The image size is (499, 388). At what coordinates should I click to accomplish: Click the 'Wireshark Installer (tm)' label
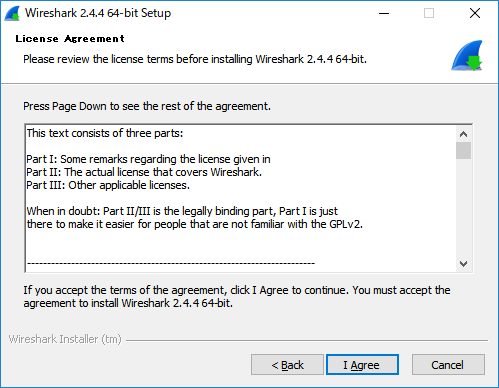(x=65, y=339)
